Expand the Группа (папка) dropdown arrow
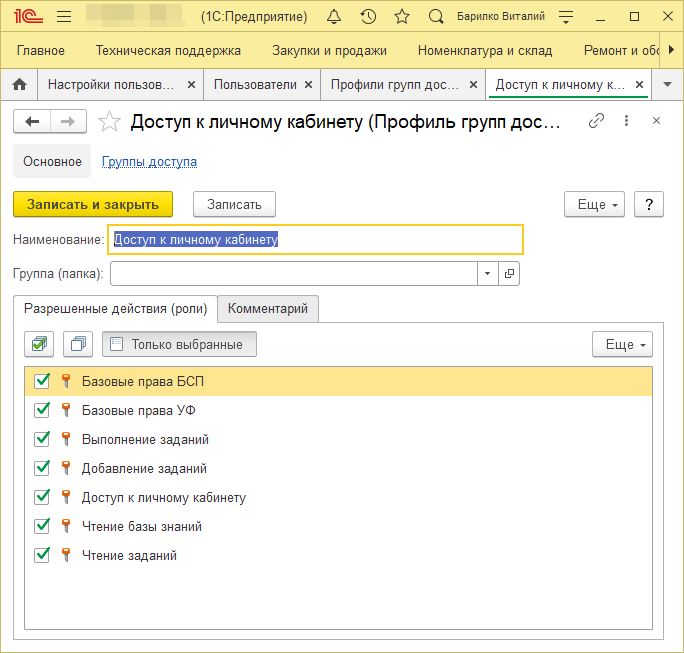This screenshot has height=653, width=684. point(487,274)
